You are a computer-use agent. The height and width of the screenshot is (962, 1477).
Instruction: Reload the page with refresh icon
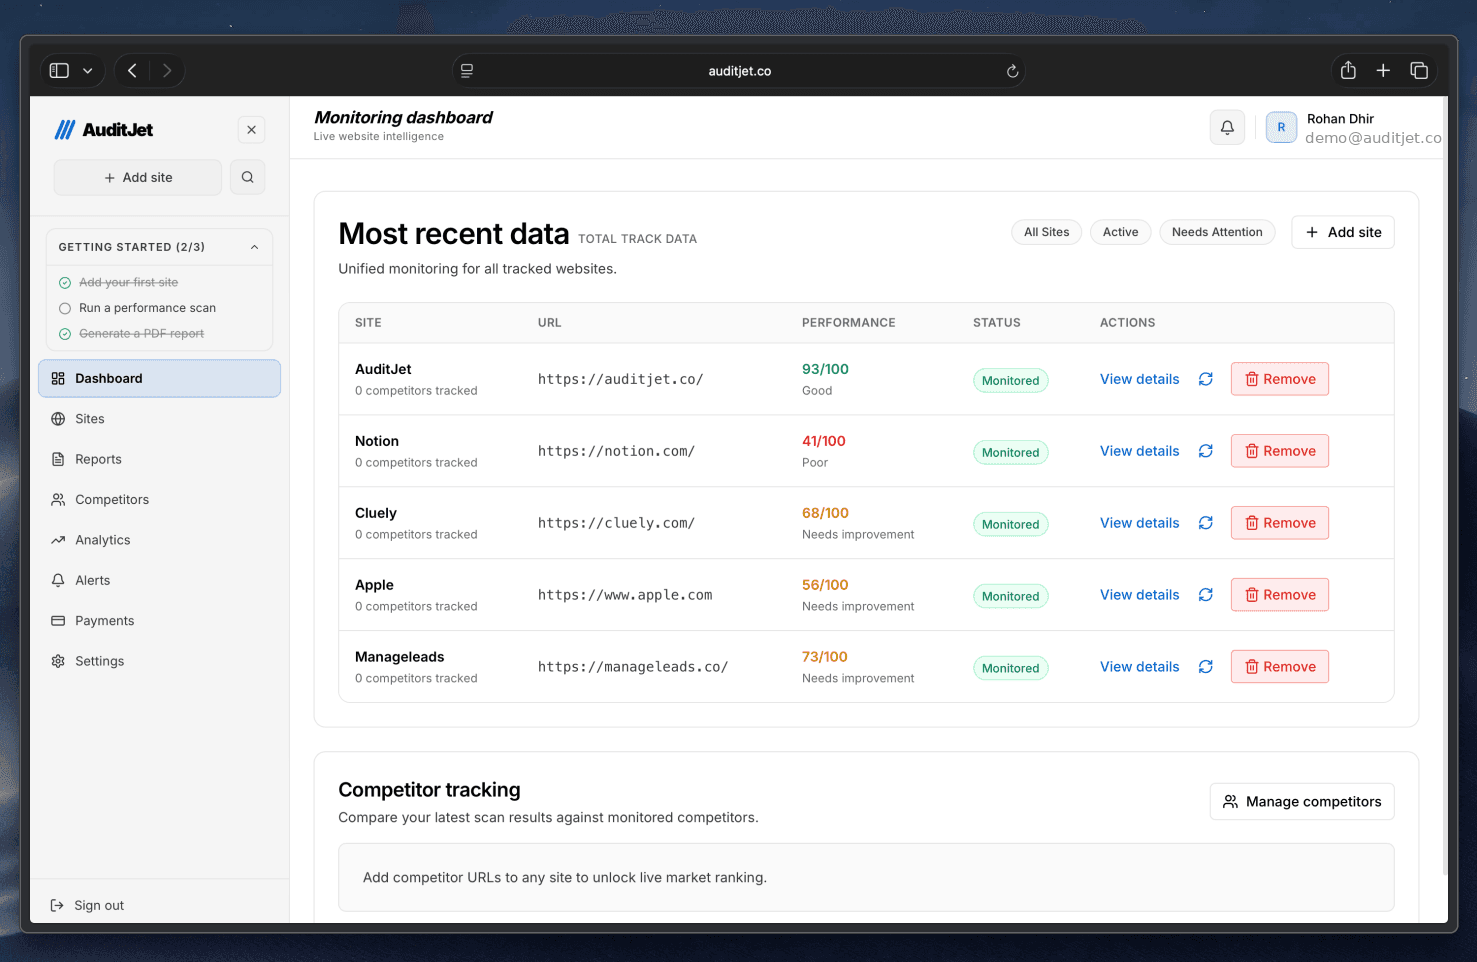[x=1012, y=71]
